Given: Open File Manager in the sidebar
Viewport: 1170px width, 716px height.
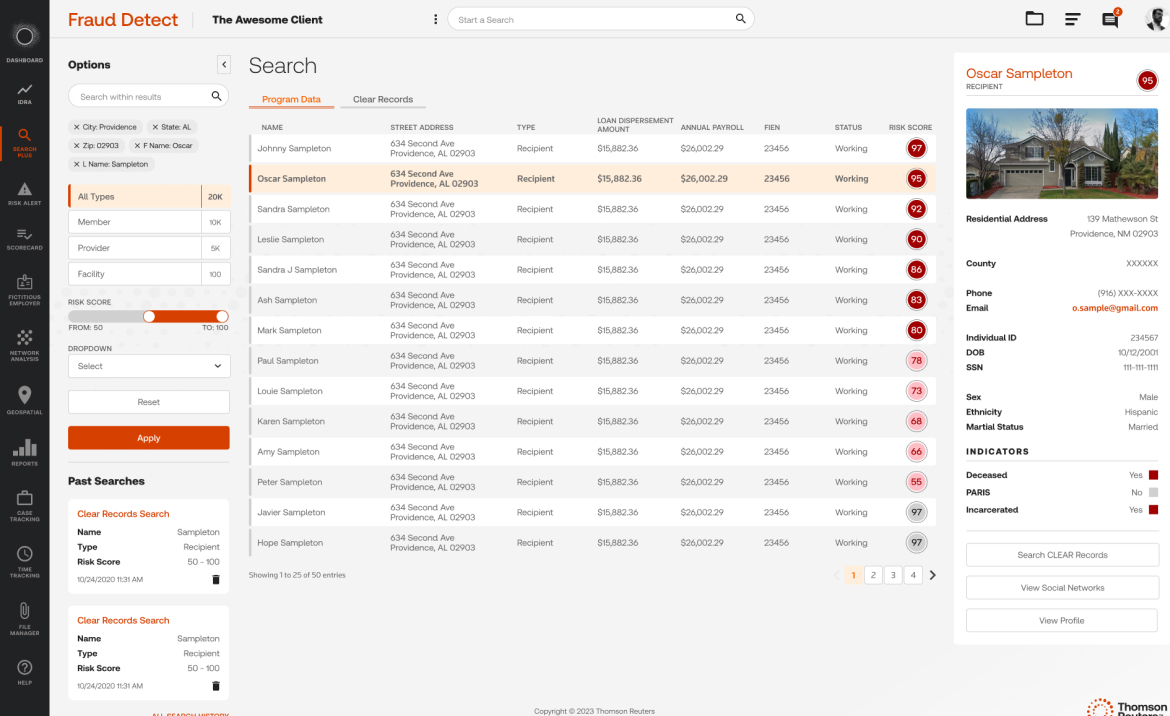Looking at the screenshot, I should (25, 619).
